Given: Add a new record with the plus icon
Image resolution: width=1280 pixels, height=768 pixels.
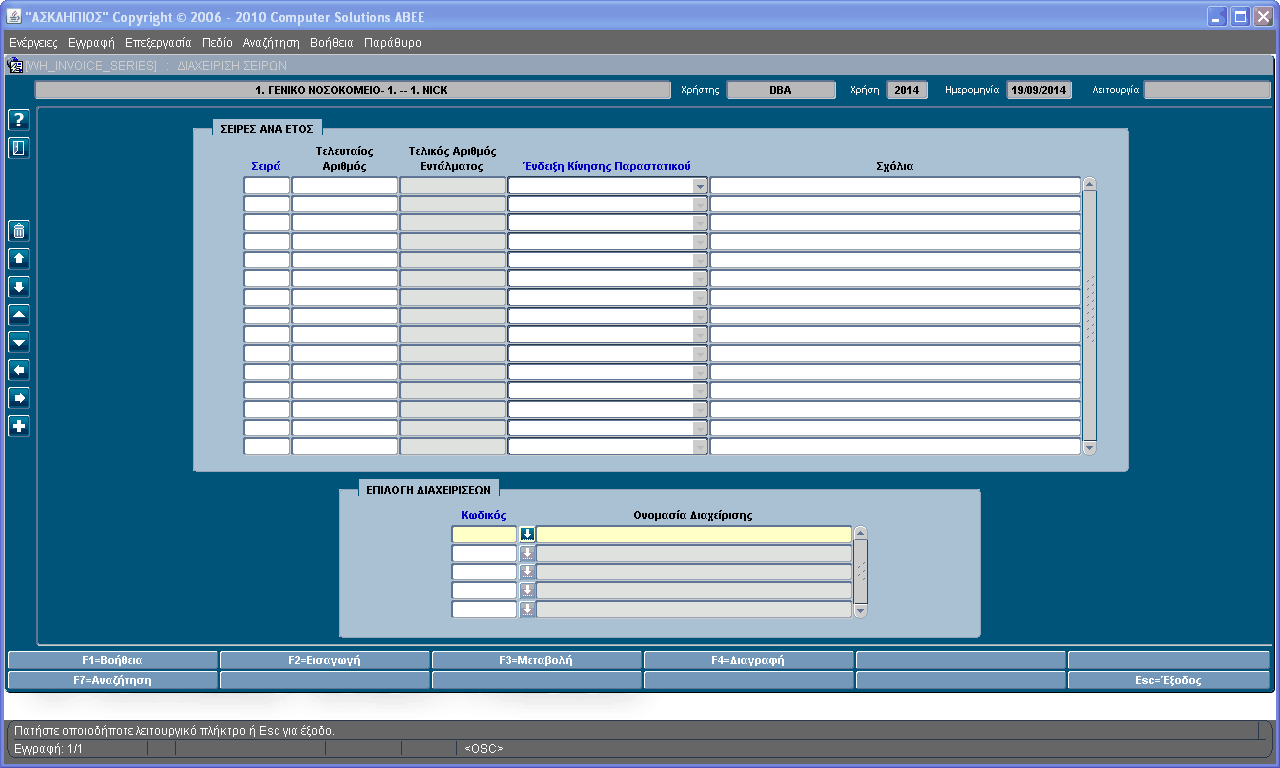Looking at the screenshot, I should click(19, 427).
